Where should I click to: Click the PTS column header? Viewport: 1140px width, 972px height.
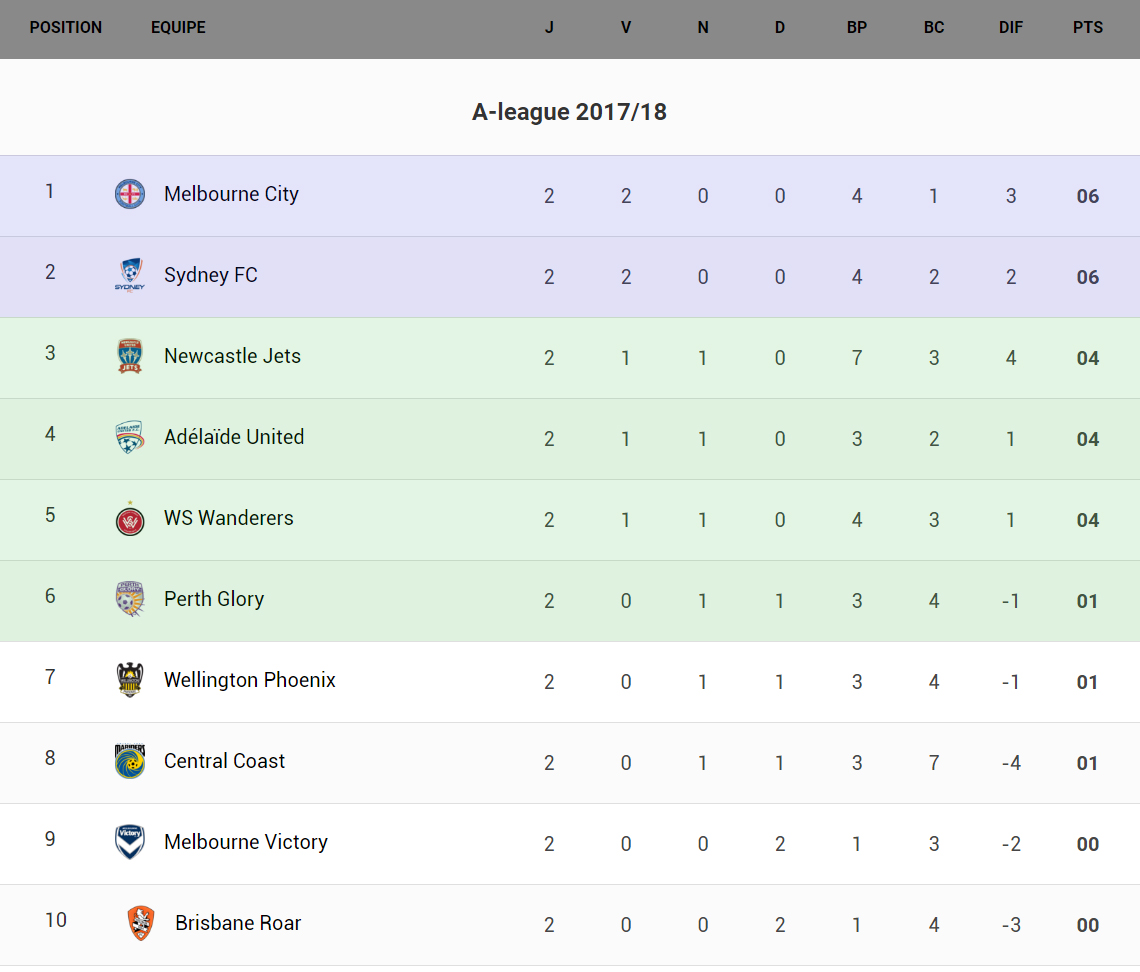(x=1088, y=28)
